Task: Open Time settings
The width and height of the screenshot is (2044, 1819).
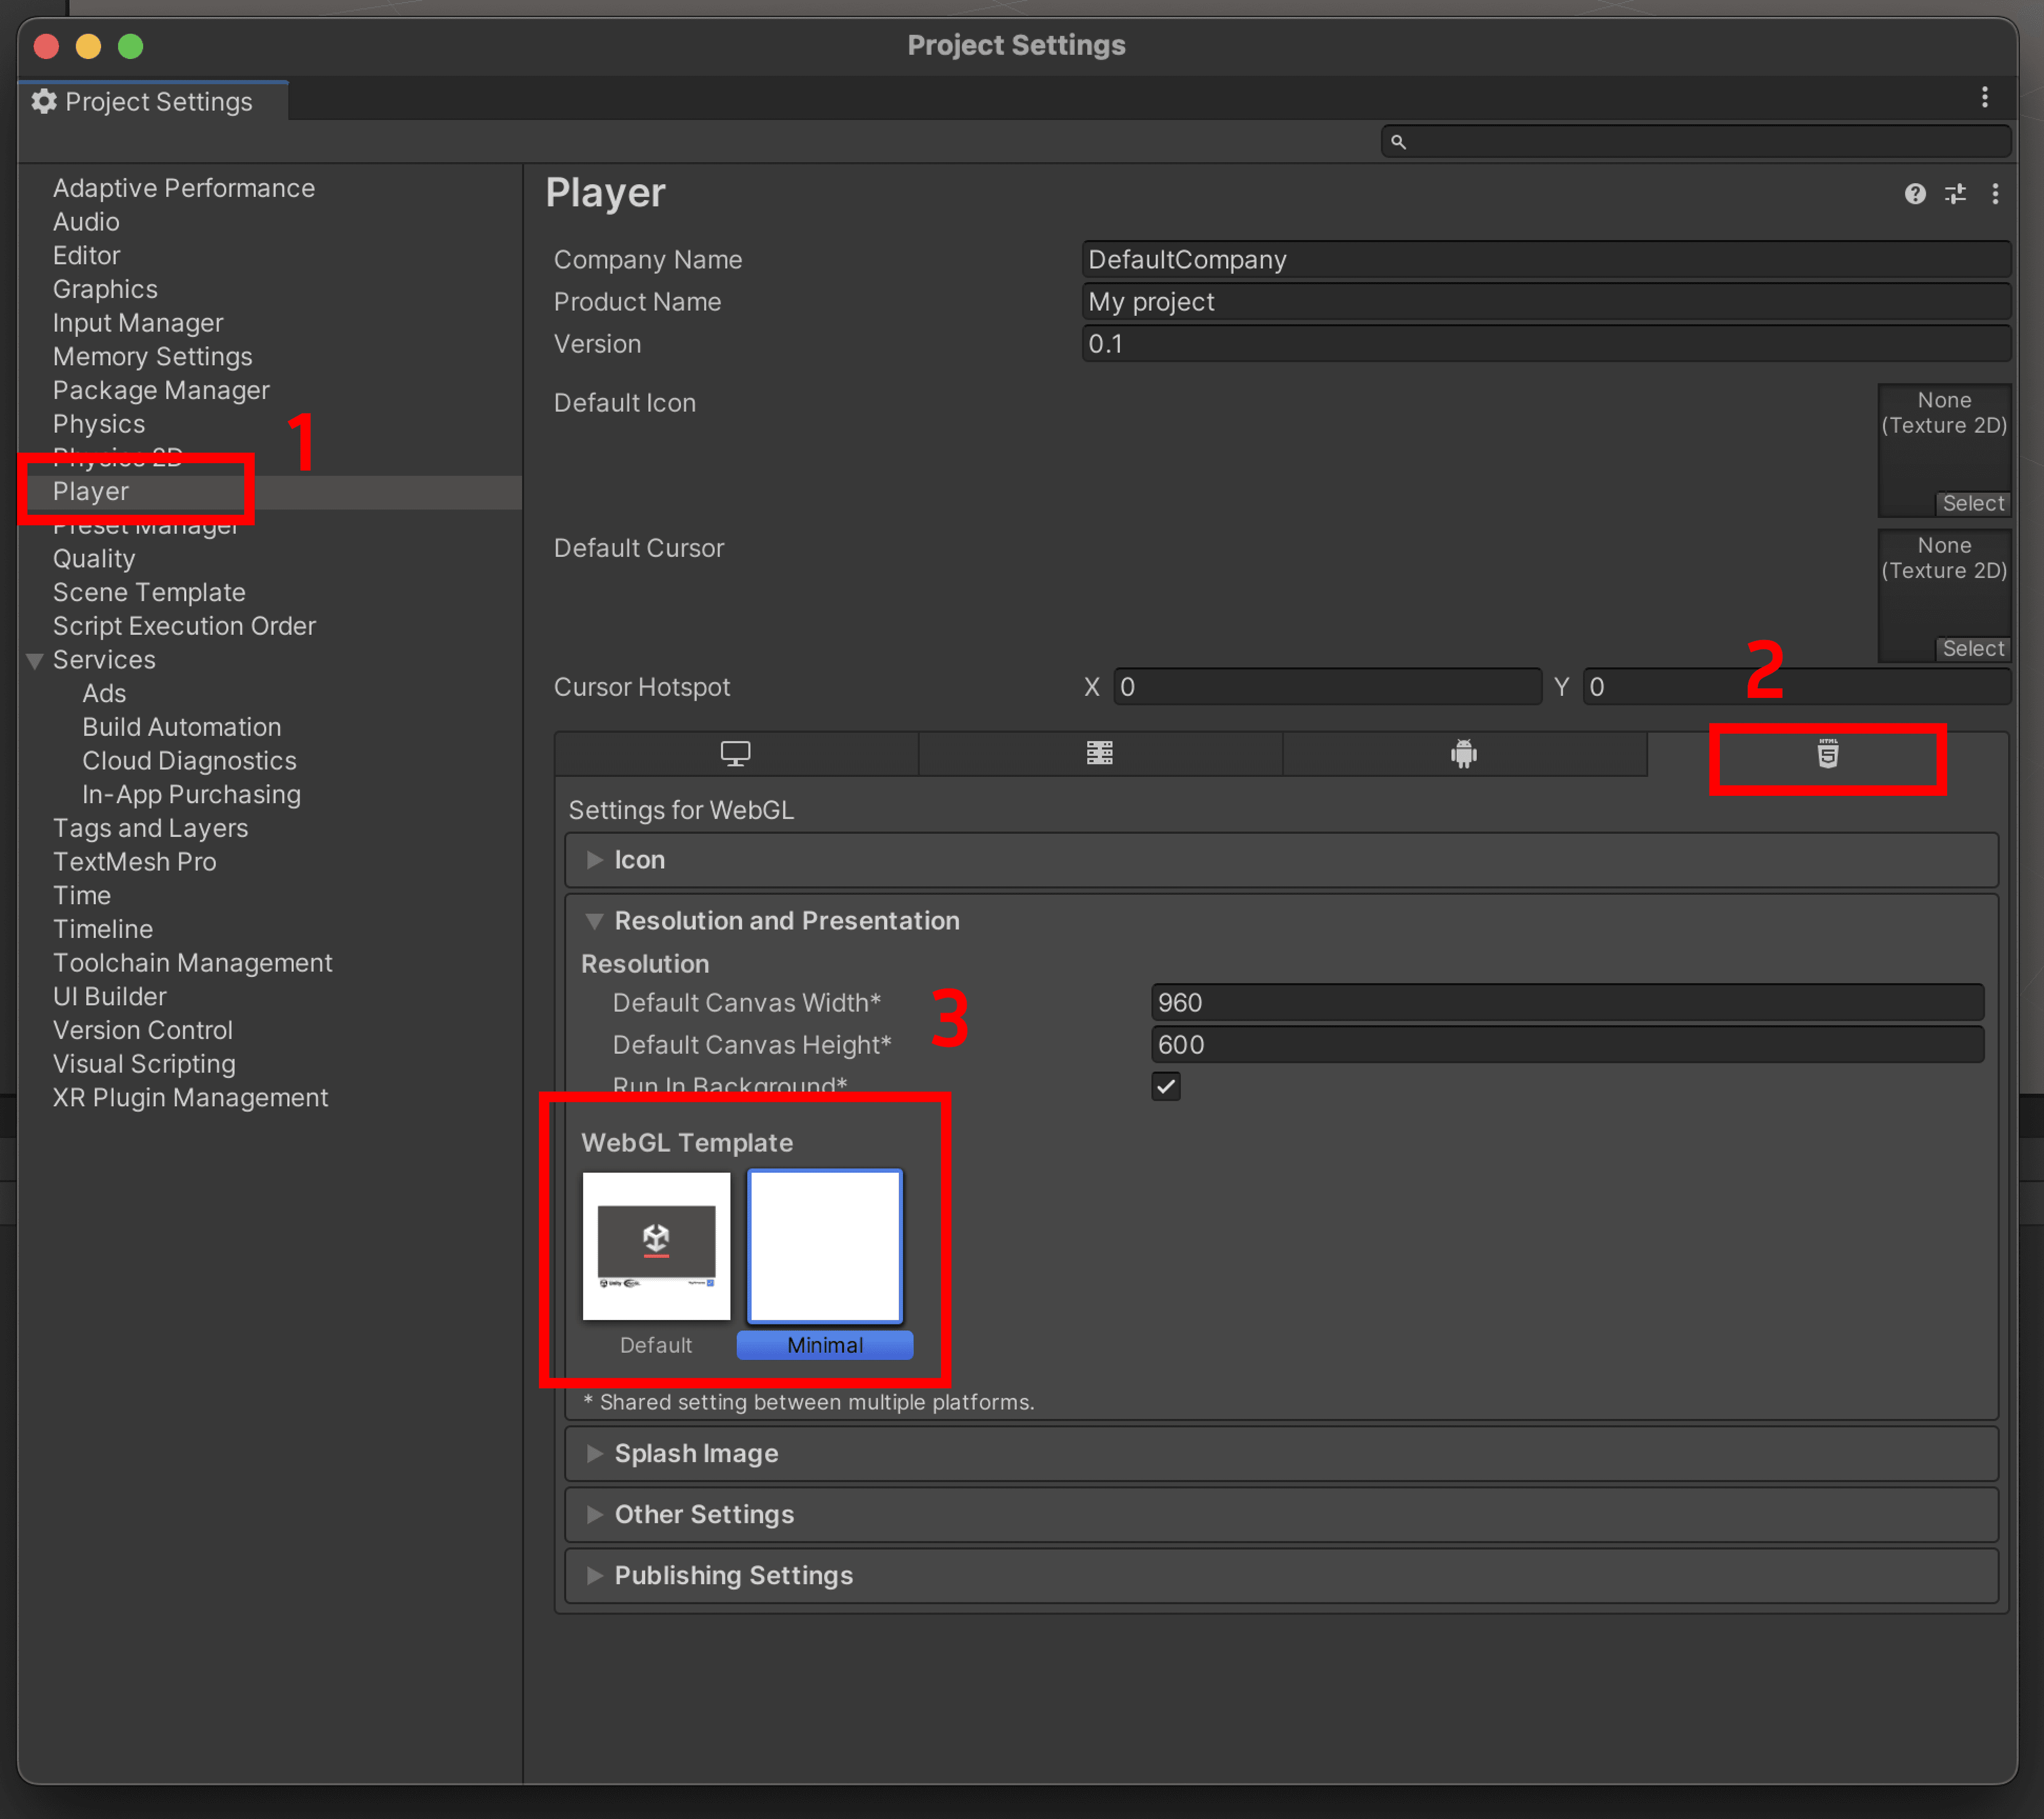Action: (x=81, y=896)
